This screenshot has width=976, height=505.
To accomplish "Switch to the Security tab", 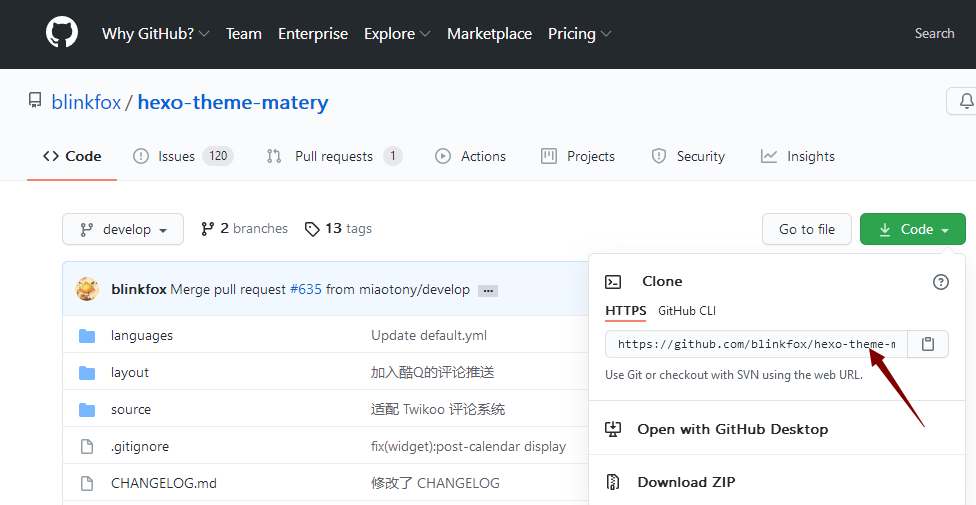I will coord(688,156).
